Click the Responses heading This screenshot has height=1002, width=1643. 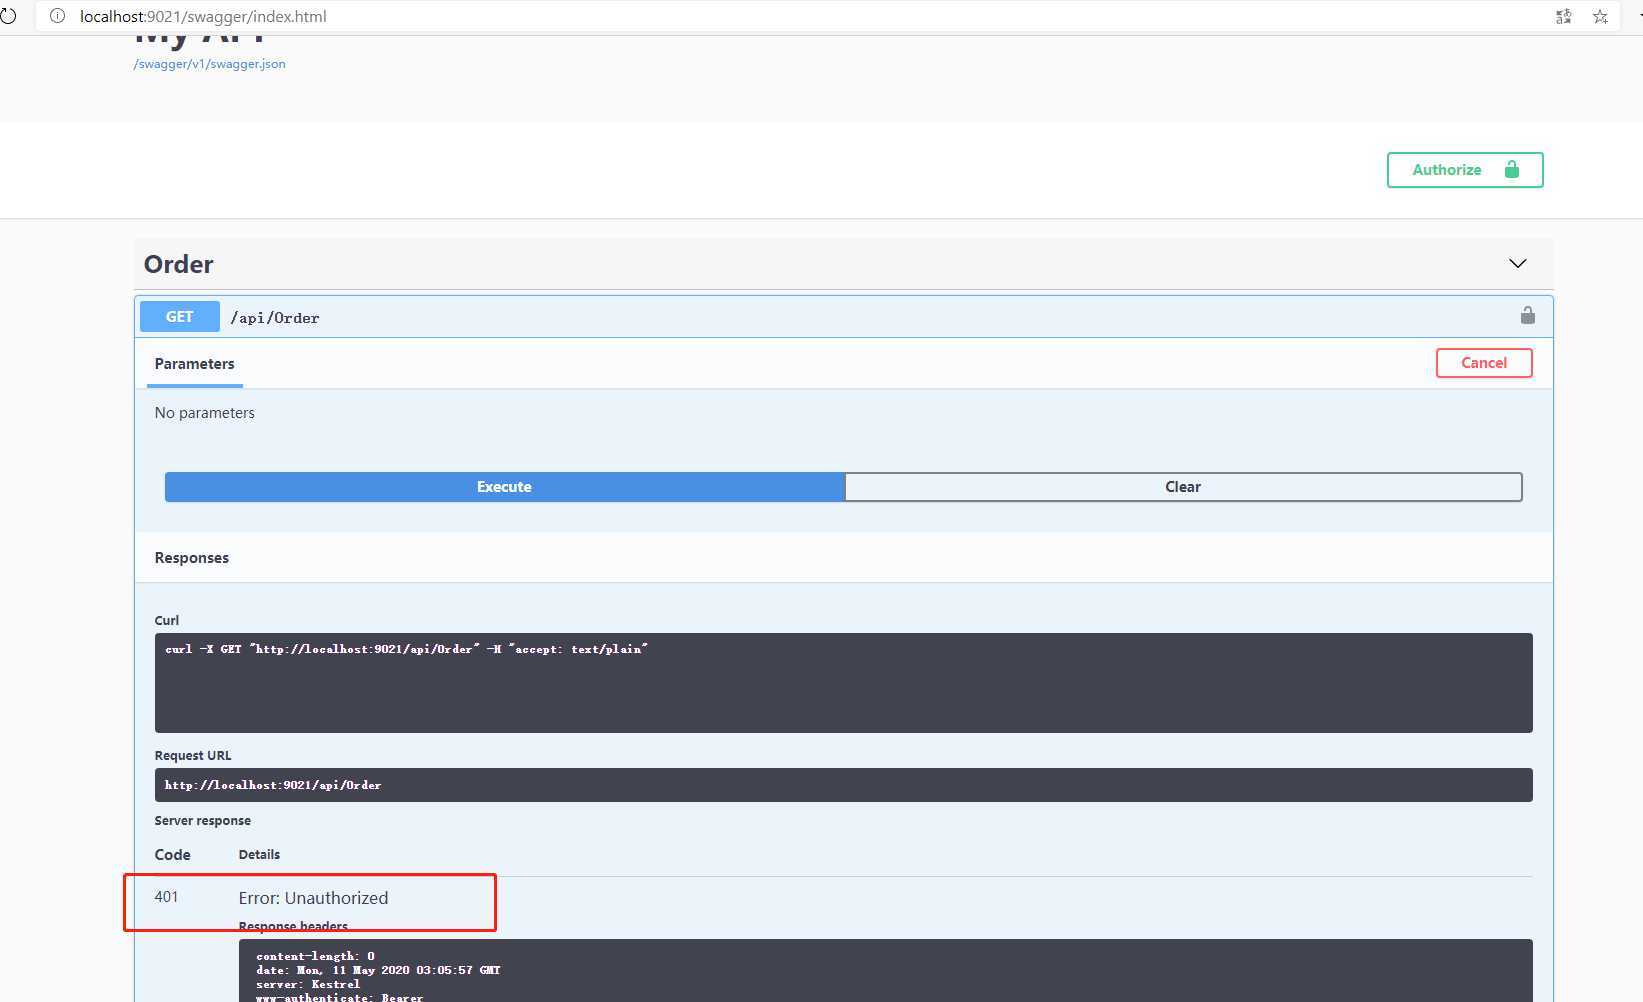pos(192,558)
